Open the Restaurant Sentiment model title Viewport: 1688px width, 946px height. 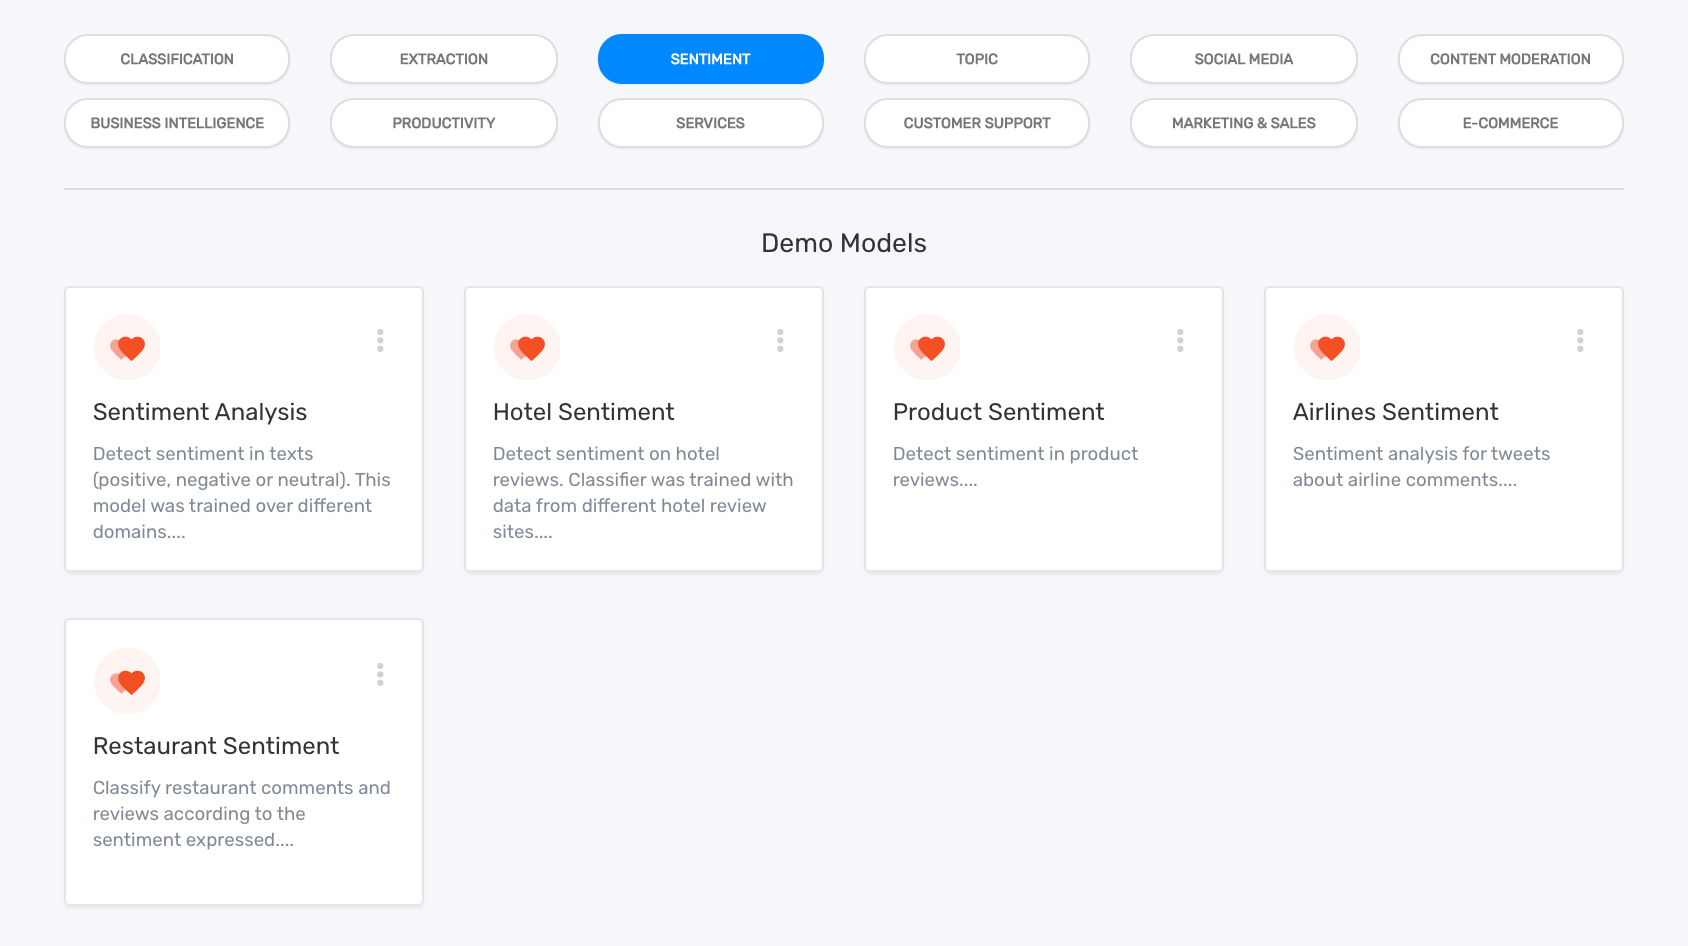click(216, 746)
